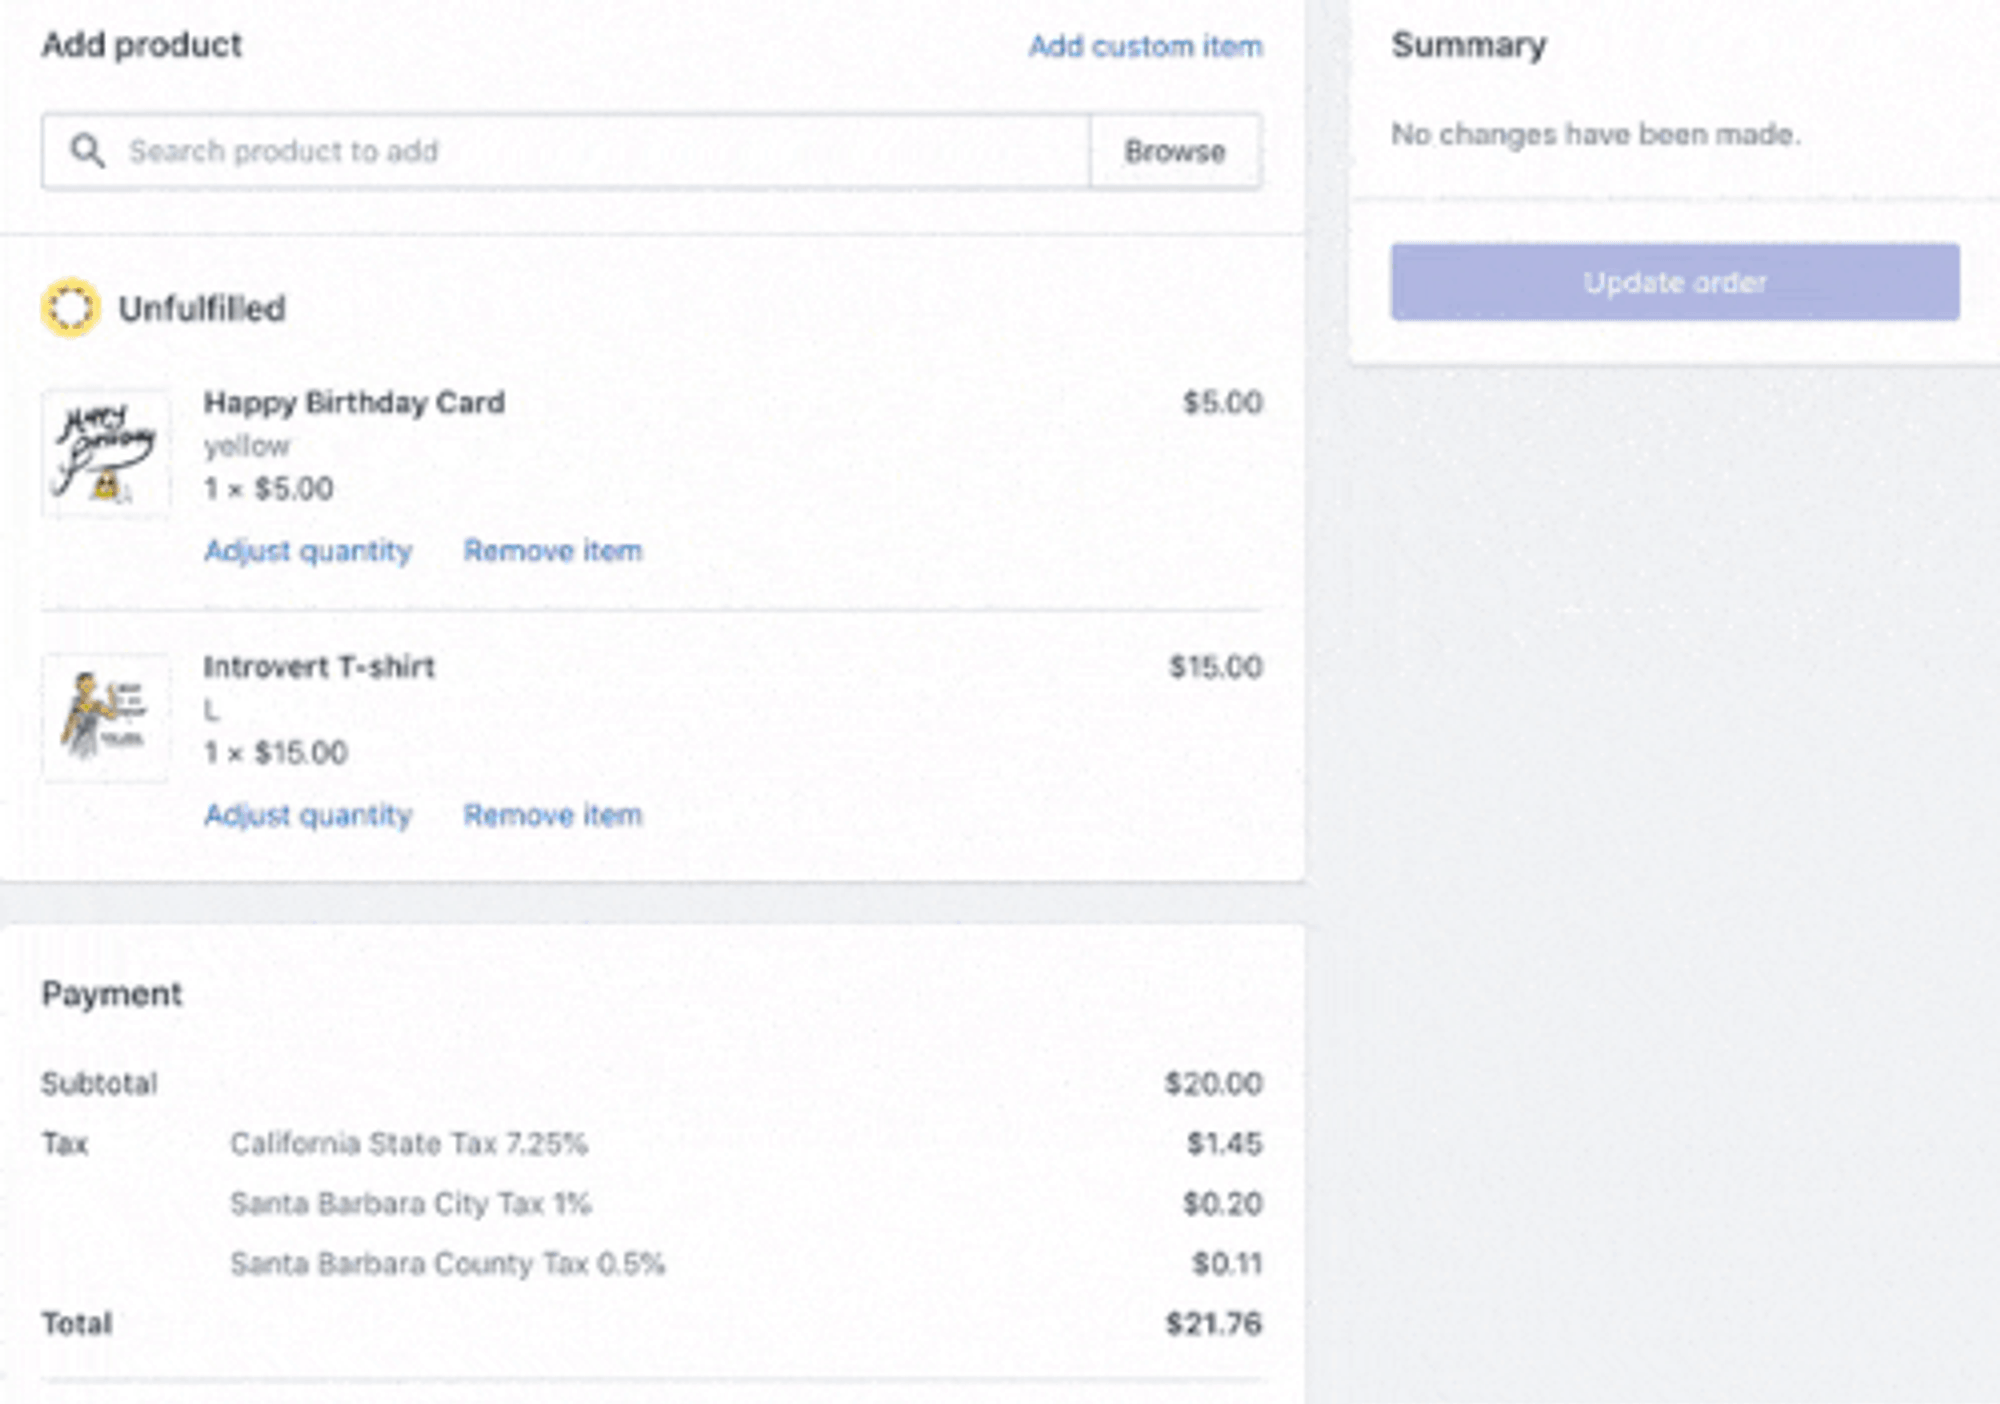Click the search magnifier icon
This screenshot has width=2000, height=1404.
[x=87, y=152]
